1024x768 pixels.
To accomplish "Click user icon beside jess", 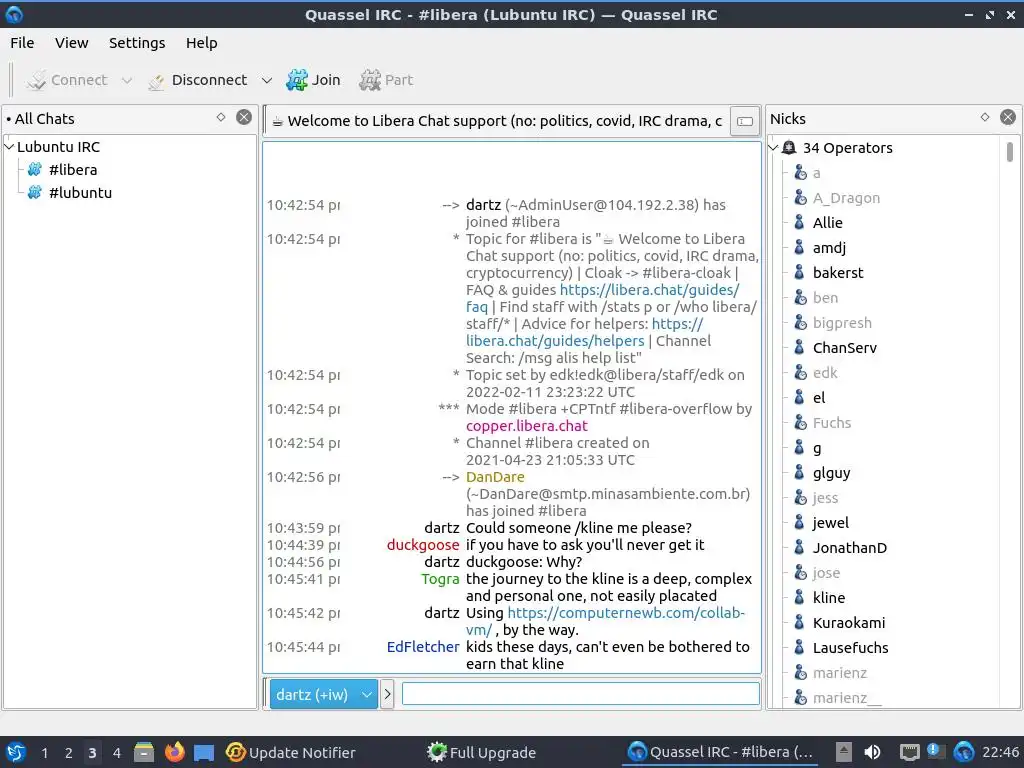I will coord(800,498).
